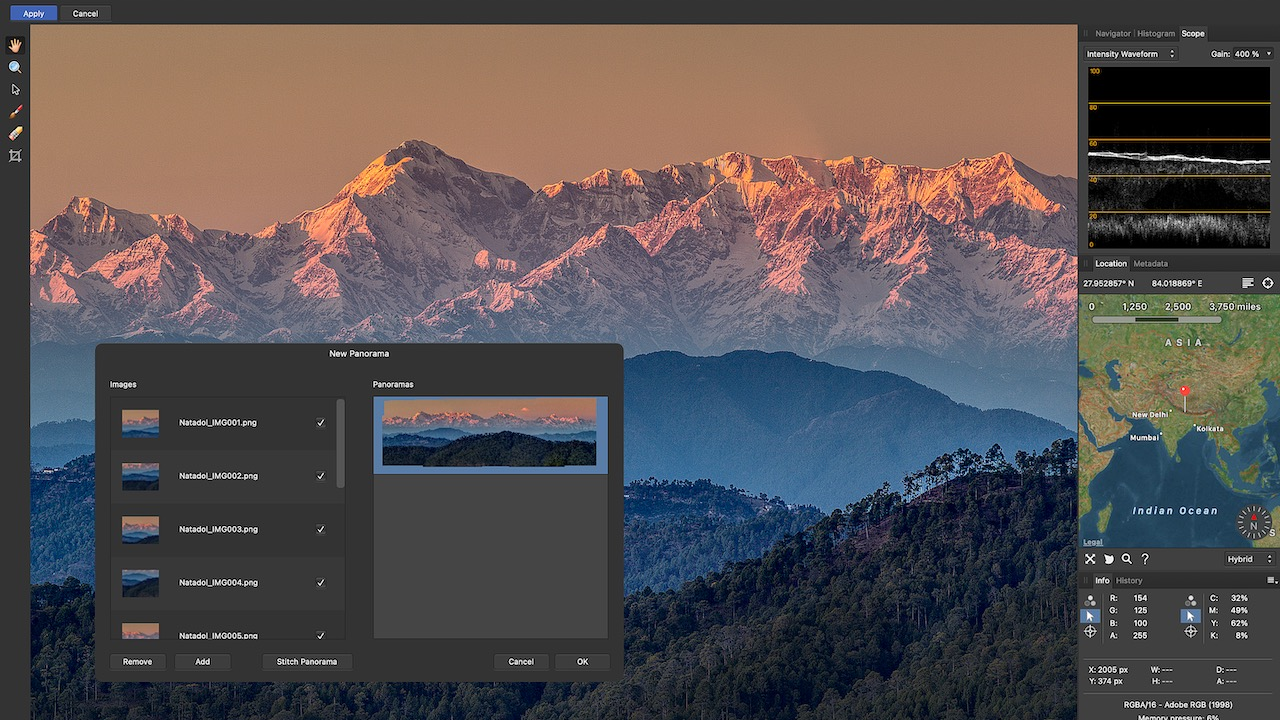This screenshot has width=1280, height=720.
Task: Select the stitched panorama preview thumbnail
Action: coord(490,433)
